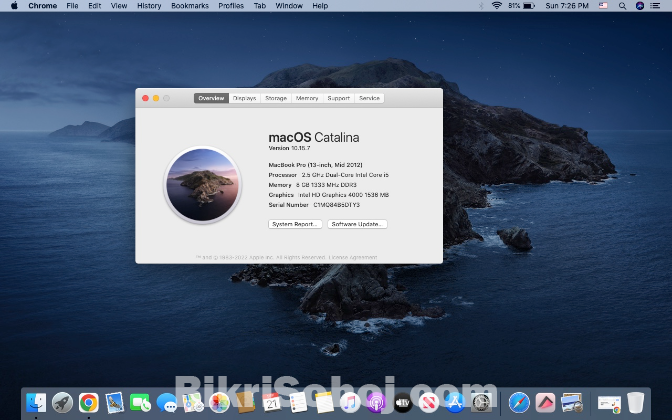Click the Wi-Fi status icon
The width and height of the screenshot is (672, 420).
tap(496, 6)
